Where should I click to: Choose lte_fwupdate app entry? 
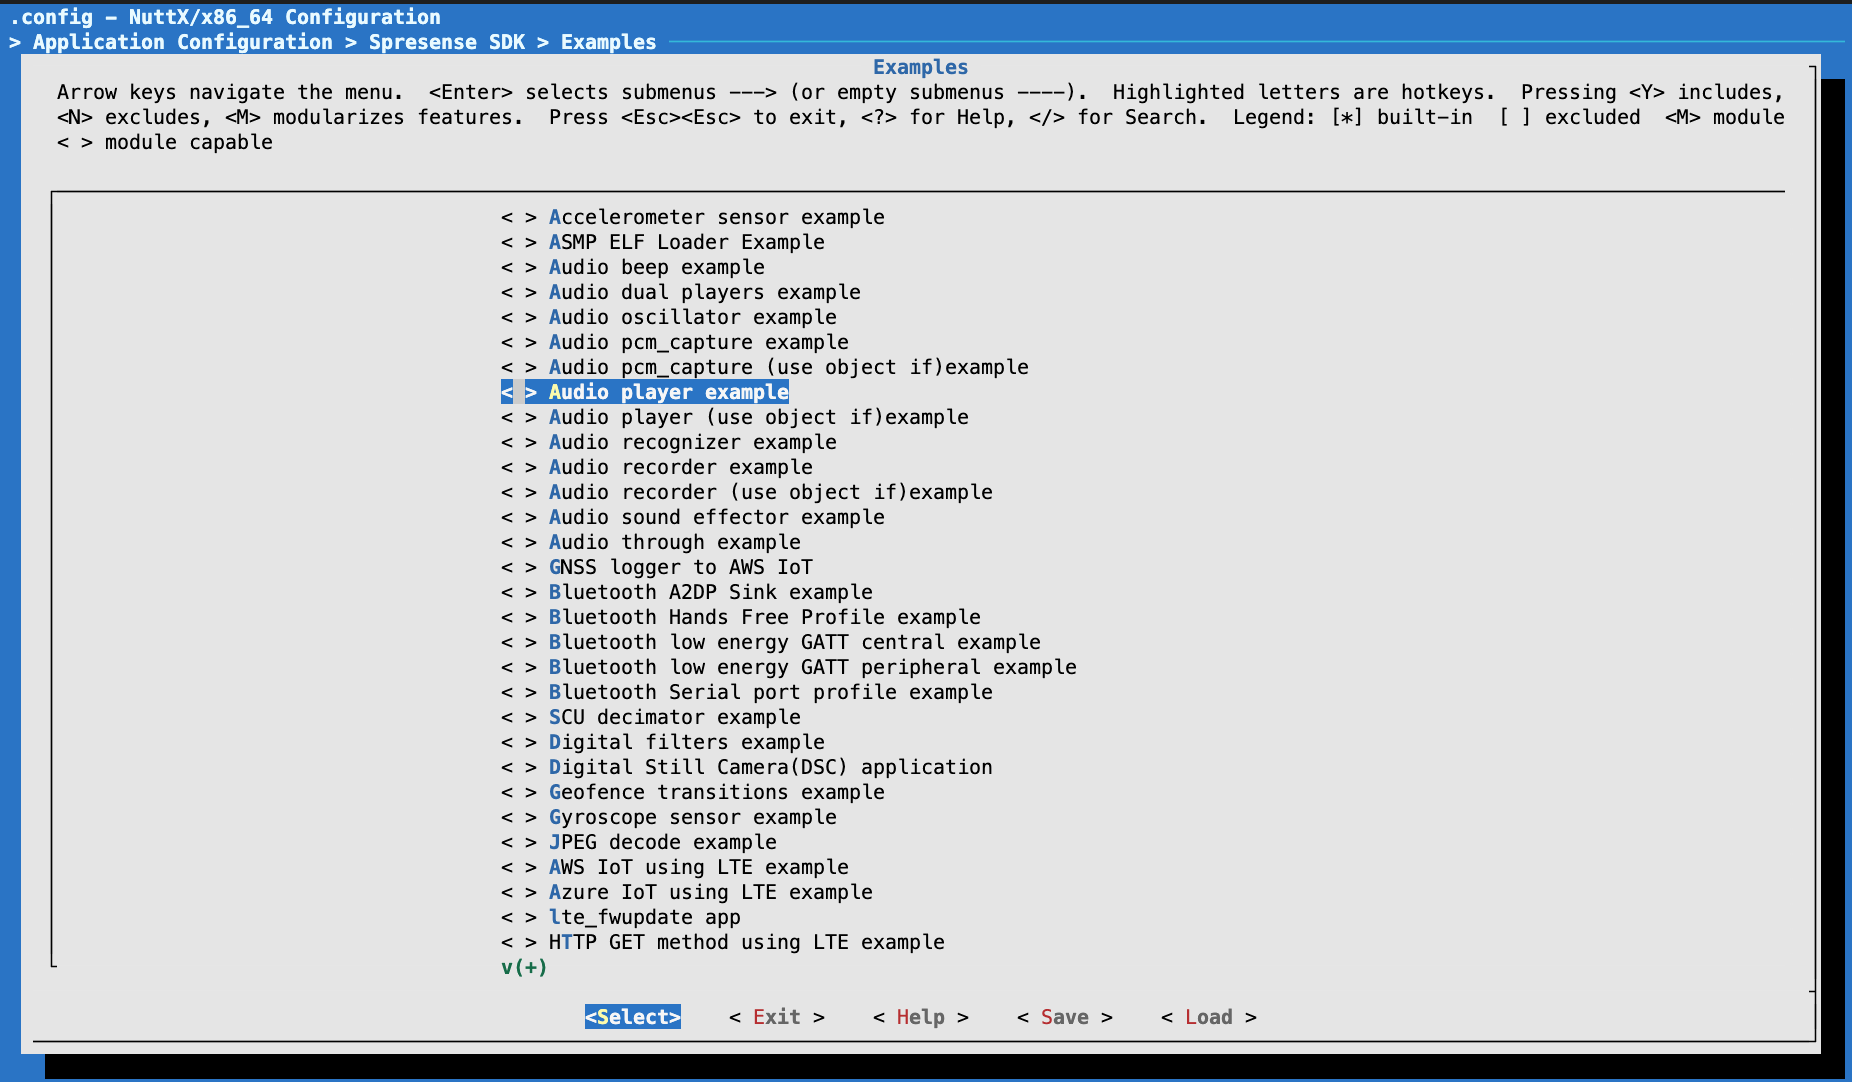[644, 917]
